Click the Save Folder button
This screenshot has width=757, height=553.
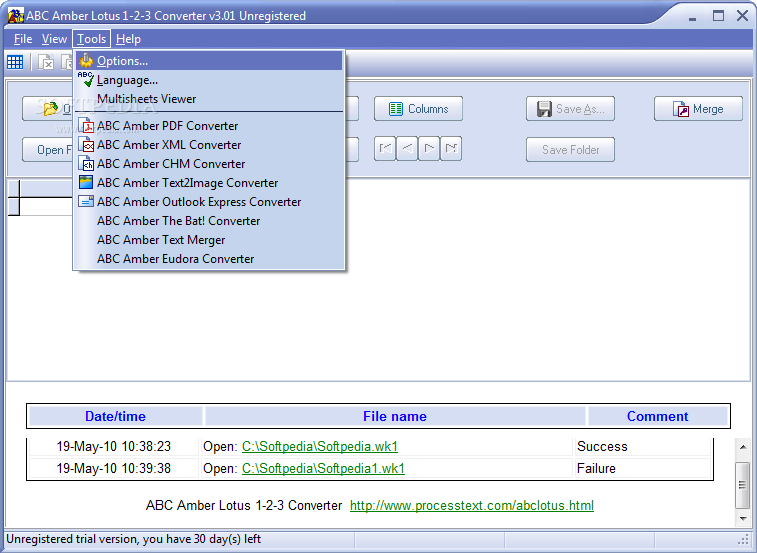point(570,150)
